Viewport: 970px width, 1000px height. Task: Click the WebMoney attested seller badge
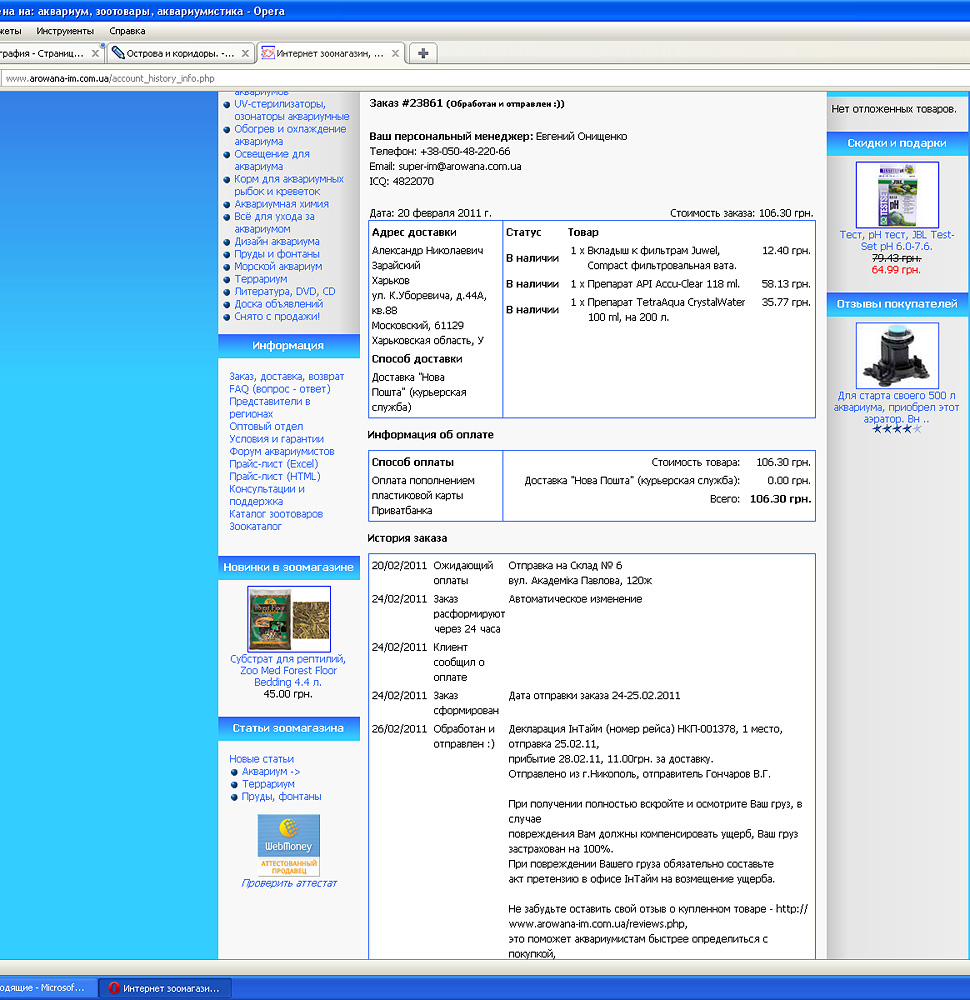(289, 845)
